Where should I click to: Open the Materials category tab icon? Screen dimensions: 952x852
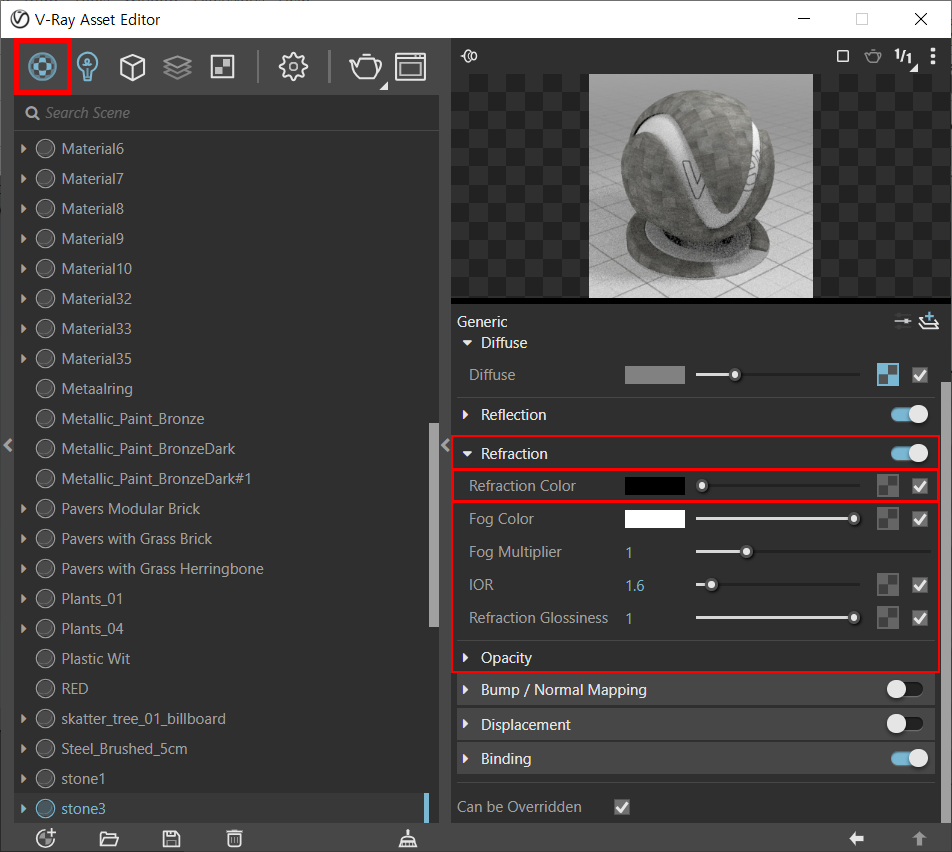click(42, 66)
